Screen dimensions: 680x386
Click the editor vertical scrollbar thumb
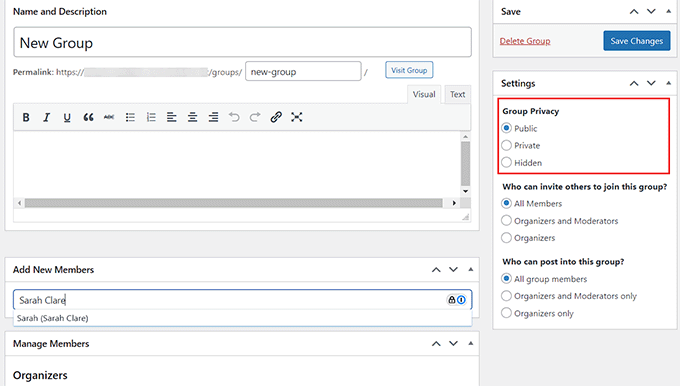[465, 164]
